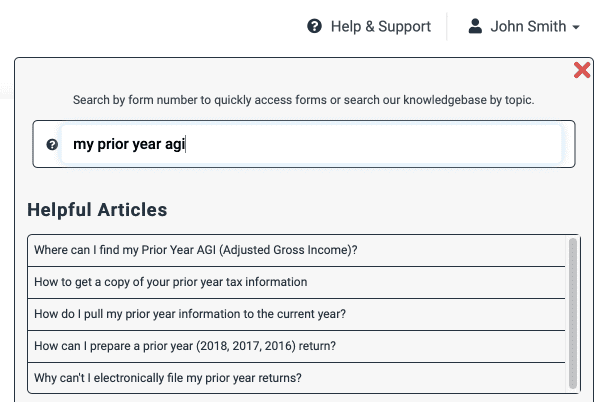Open 'How to get a copy' tax information article

point(296,282)
